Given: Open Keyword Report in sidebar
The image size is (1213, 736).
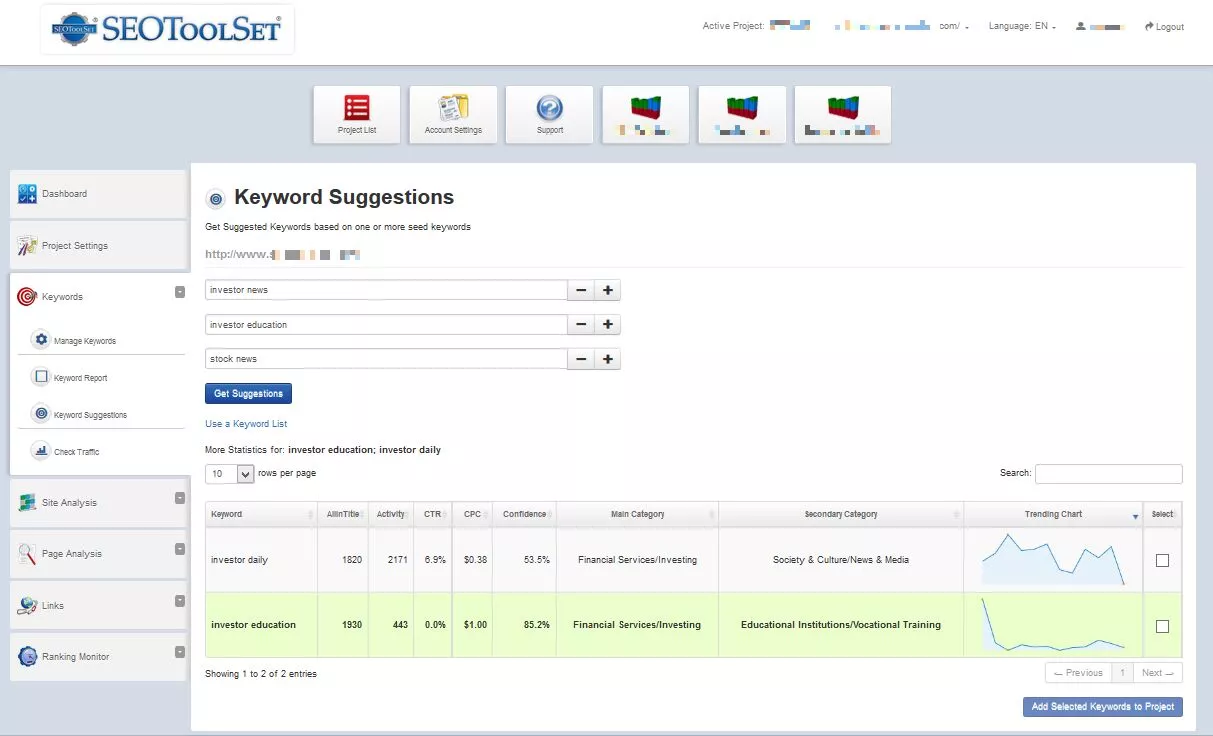Looking at the screenshot, I should [80, 378].
